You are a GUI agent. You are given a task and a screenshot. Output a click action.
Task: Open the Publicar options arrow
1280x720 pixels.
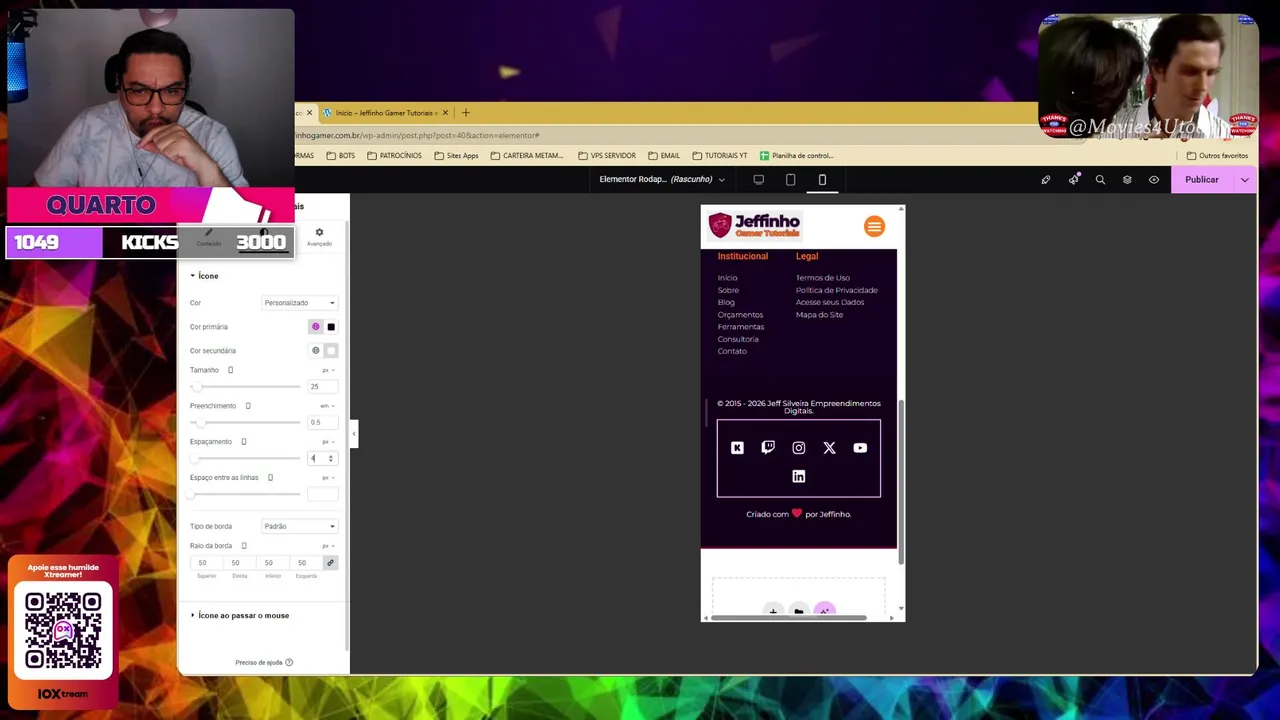[x=1245, y=180]
